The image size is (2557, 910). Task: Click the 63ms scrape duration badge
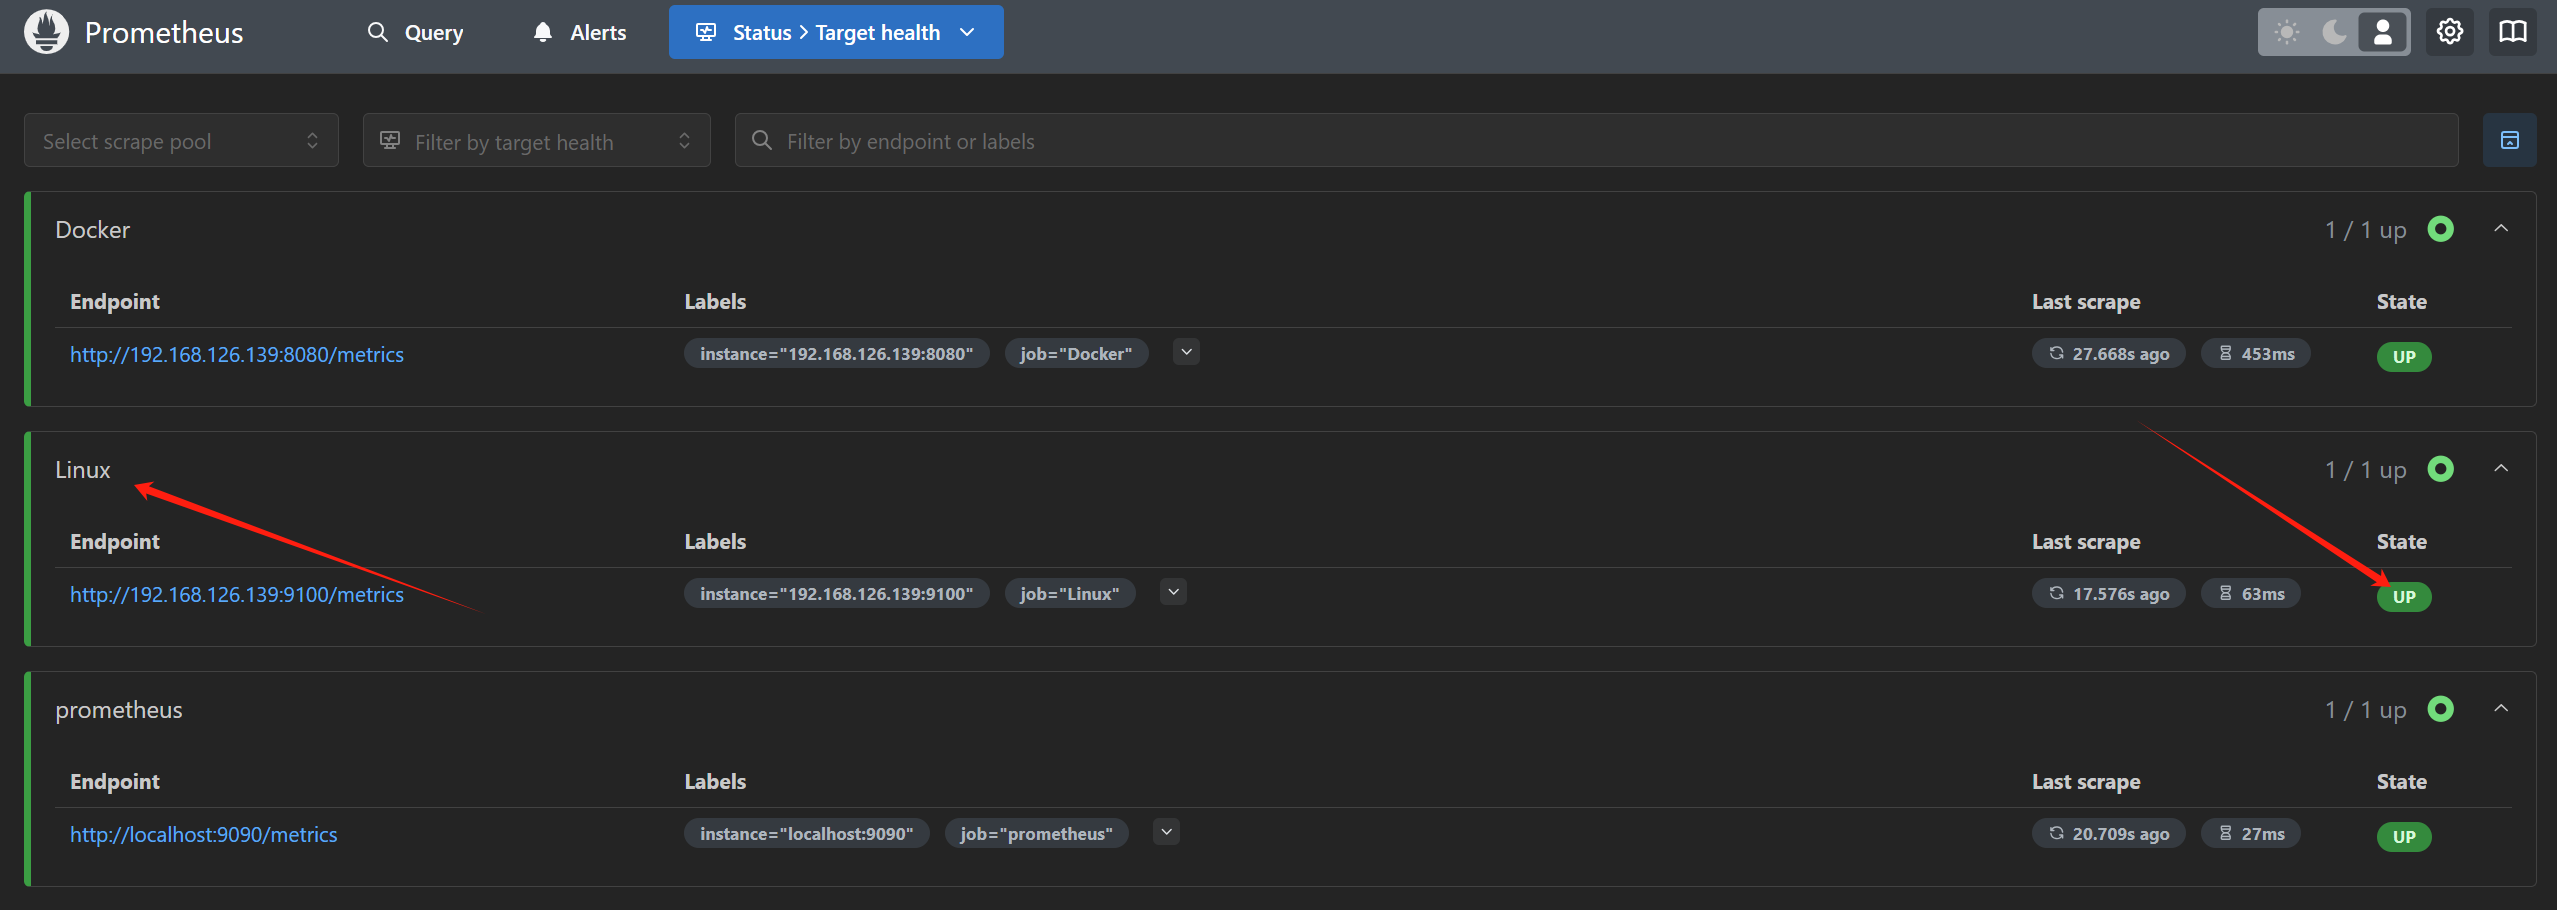pos(2250,593)
